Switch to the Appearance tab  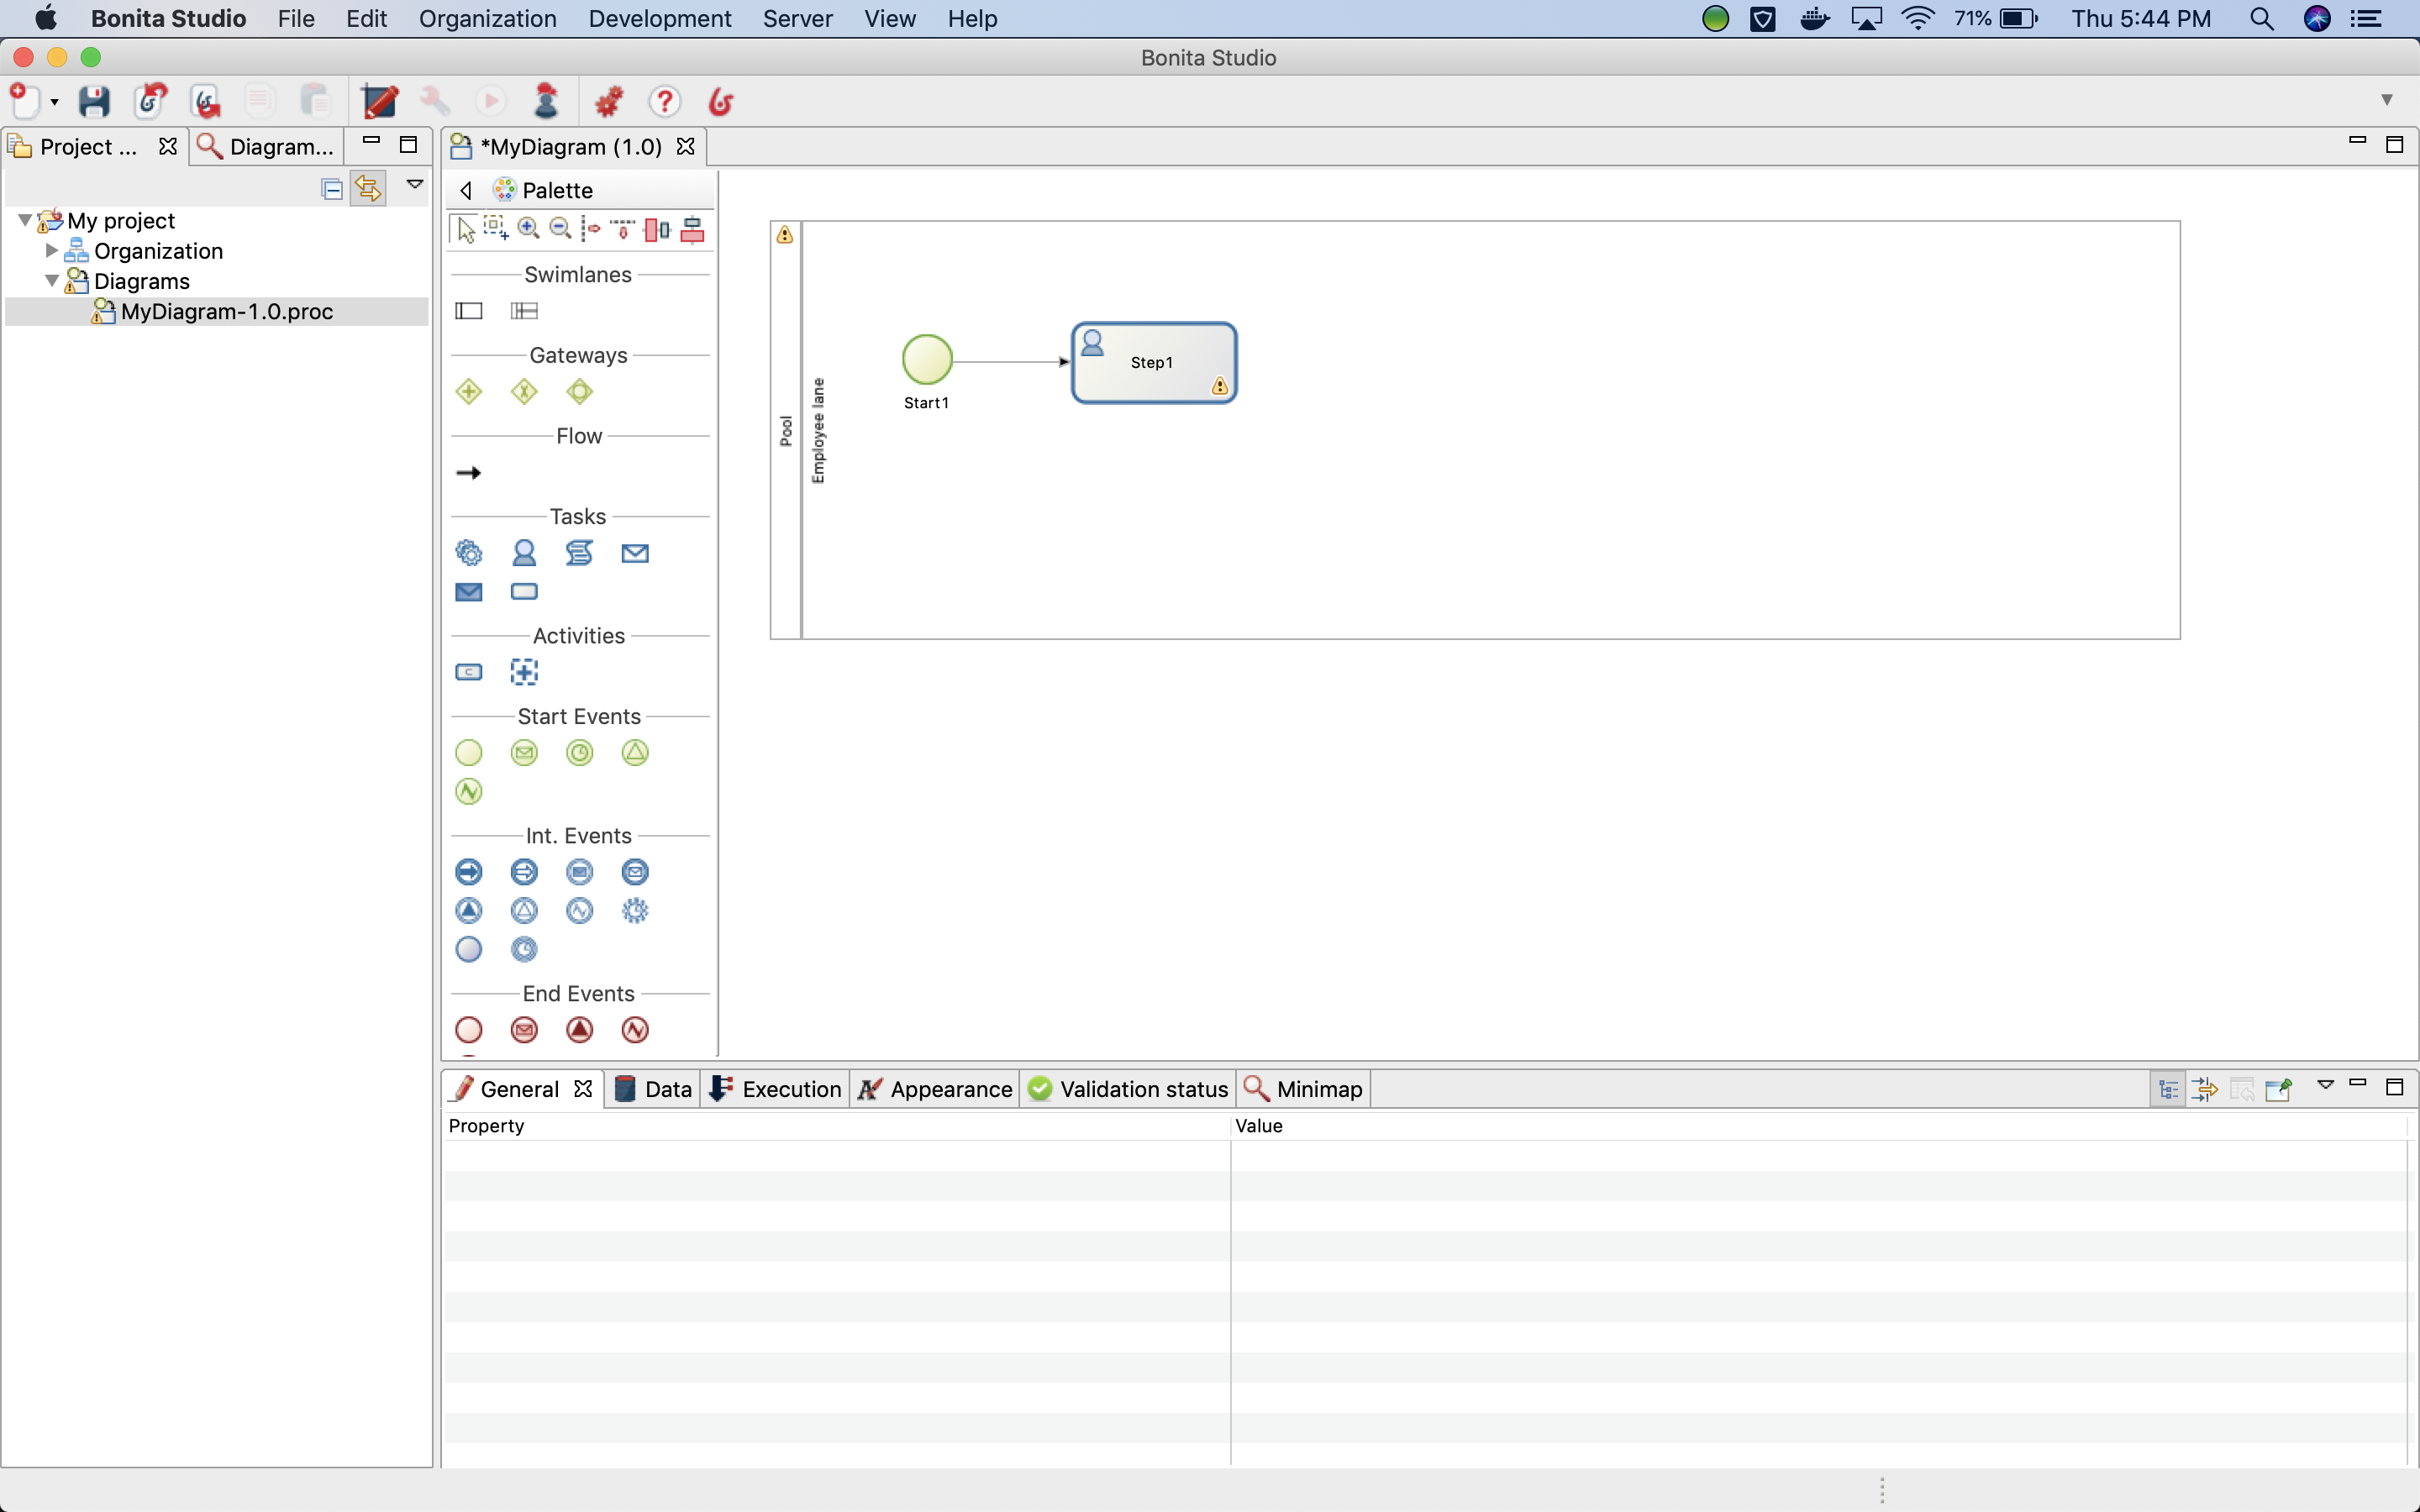935,1089
